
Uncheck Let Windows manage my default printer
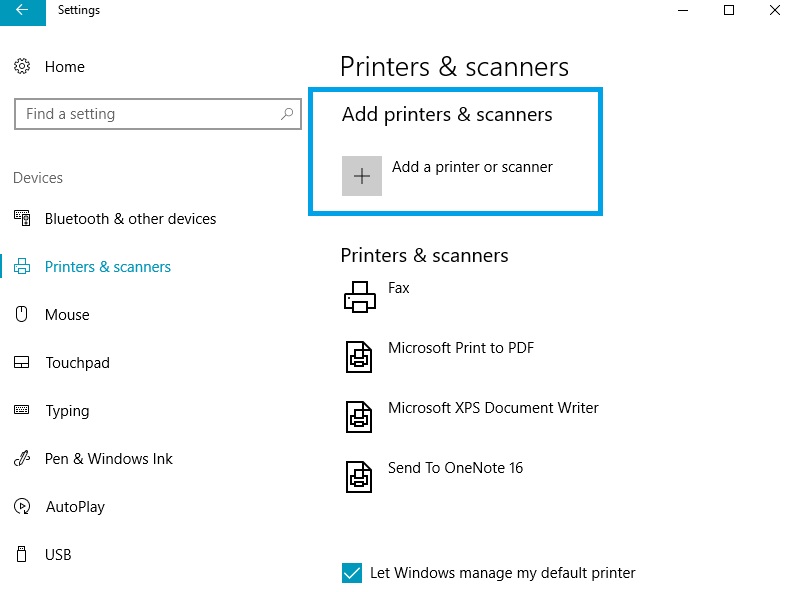click(x=352, y=573)
